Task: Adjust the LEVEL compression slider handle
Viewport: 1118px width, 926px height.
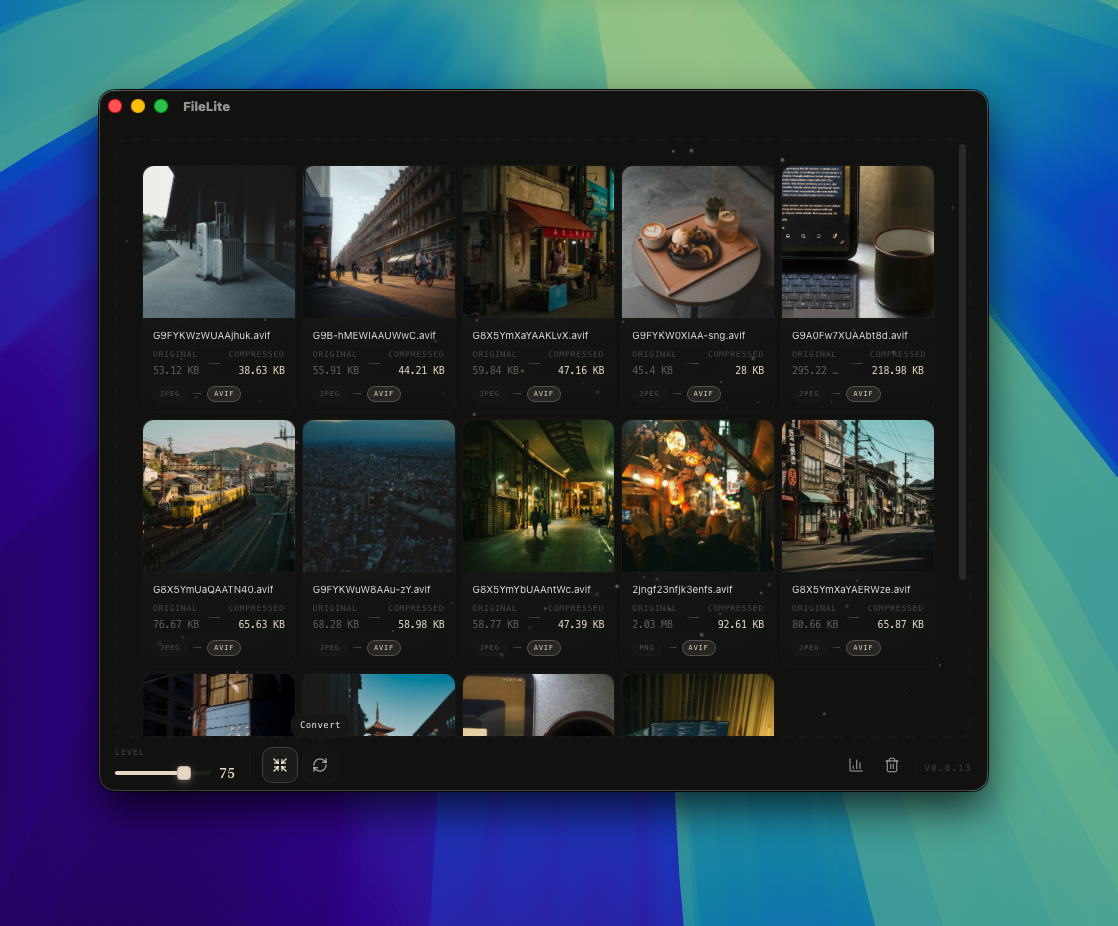Action: pyautogui.click(x=183, y=772)
